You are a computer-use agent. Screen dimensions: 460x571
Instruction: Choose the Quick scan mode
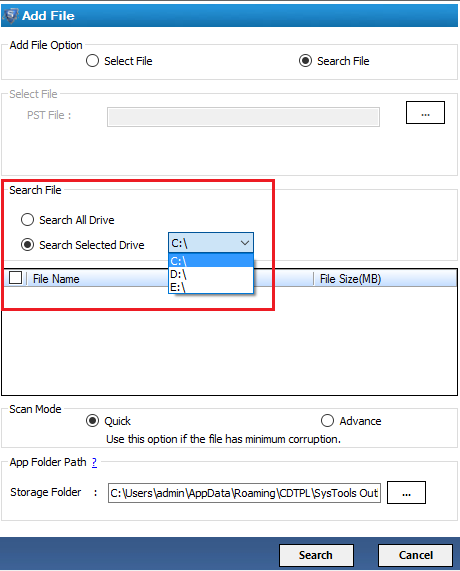tap(93, 421)
